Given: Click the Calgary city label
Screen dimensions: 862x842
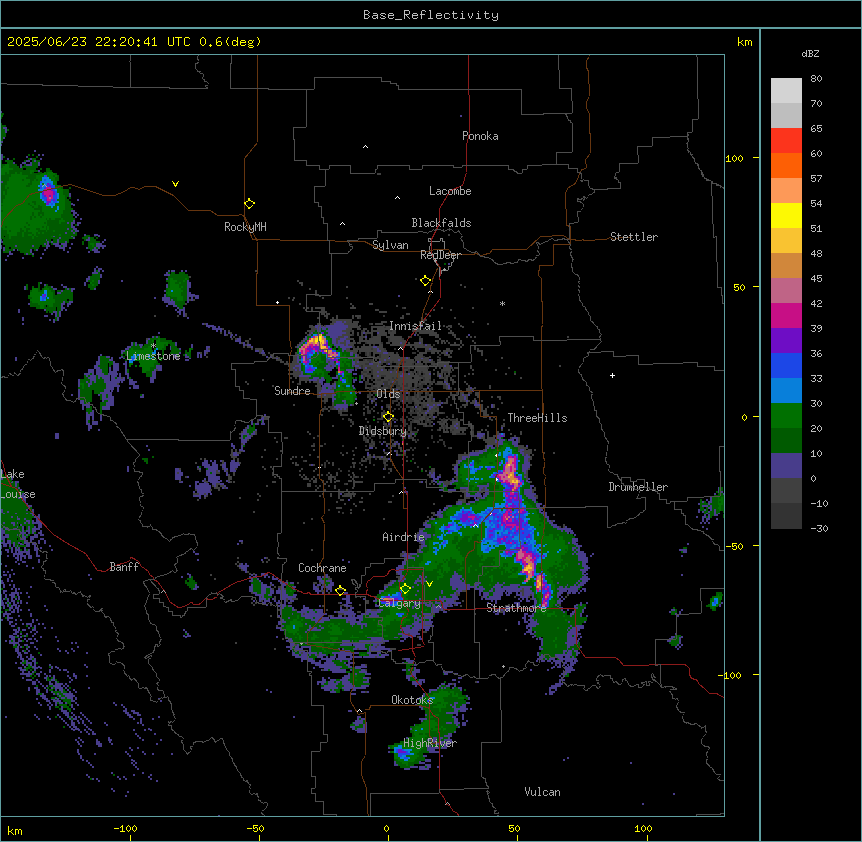Looking at the screenshot, I should coord(400,603).
